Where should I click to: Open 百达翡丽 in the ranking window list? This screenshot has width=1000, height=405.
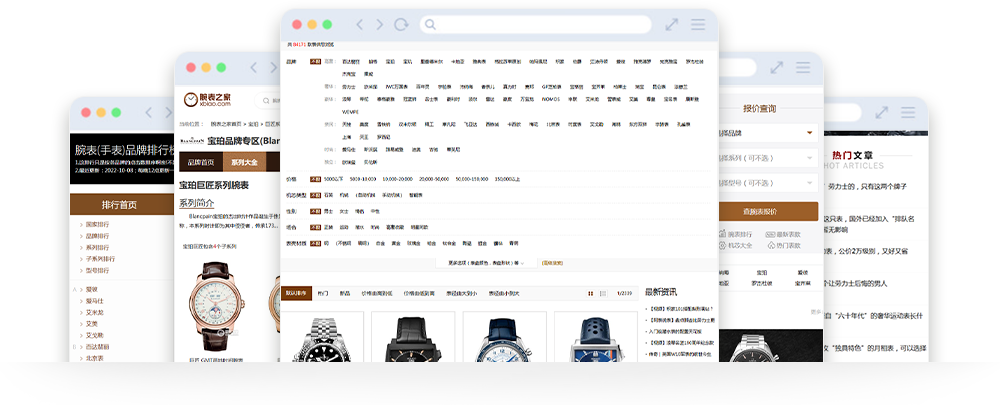98,347
